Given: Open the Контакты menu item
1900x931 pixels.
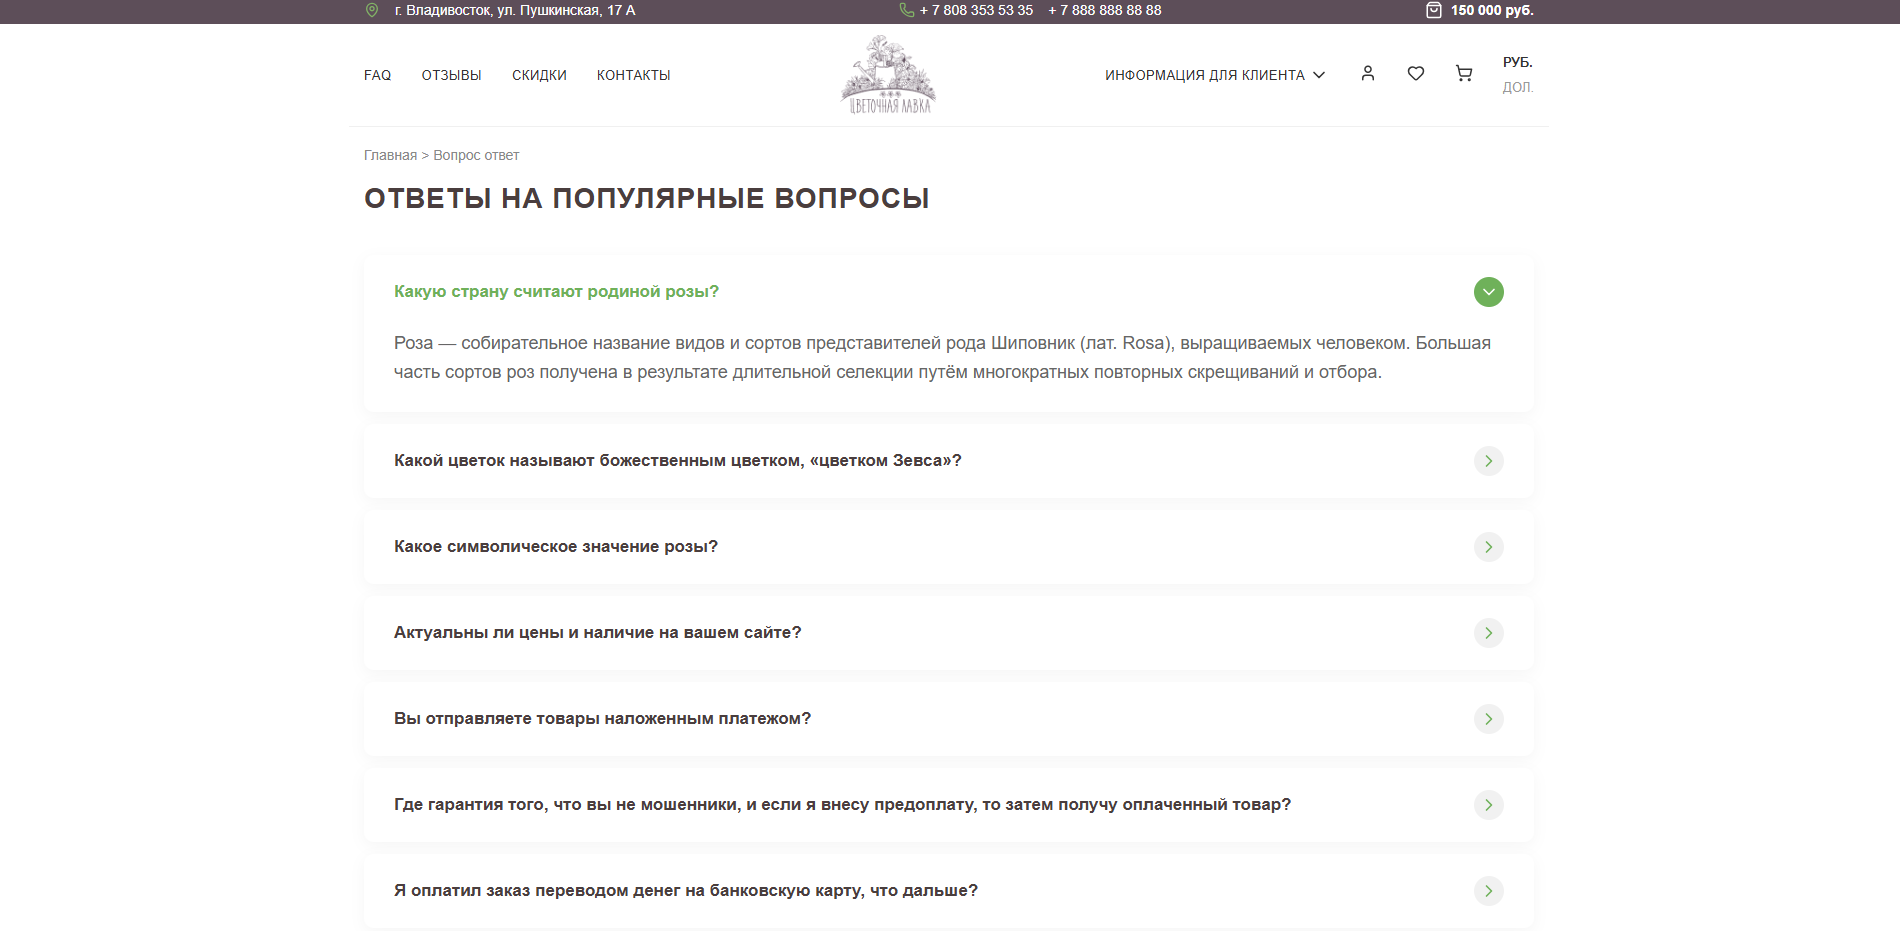Looking at the screenshot, I should tap(633, 75).
